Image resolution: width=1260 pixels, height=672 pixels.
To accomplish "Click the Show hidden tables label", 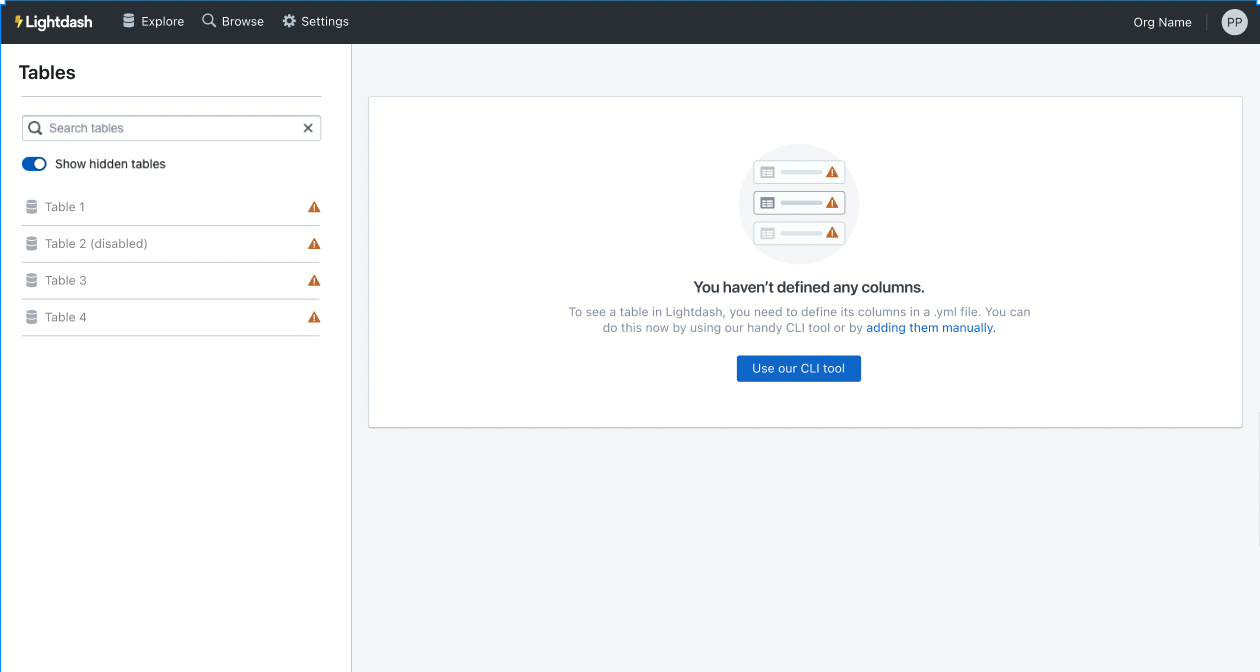I will click(110, 164).
